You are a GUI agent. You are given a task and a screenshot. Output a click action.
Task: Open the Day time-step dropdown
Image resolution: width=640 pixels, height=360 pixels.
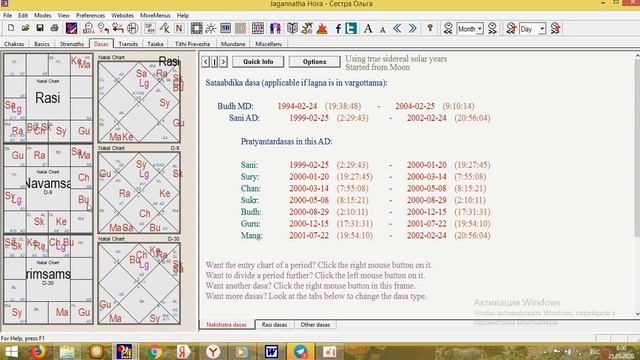pos(542,29)
